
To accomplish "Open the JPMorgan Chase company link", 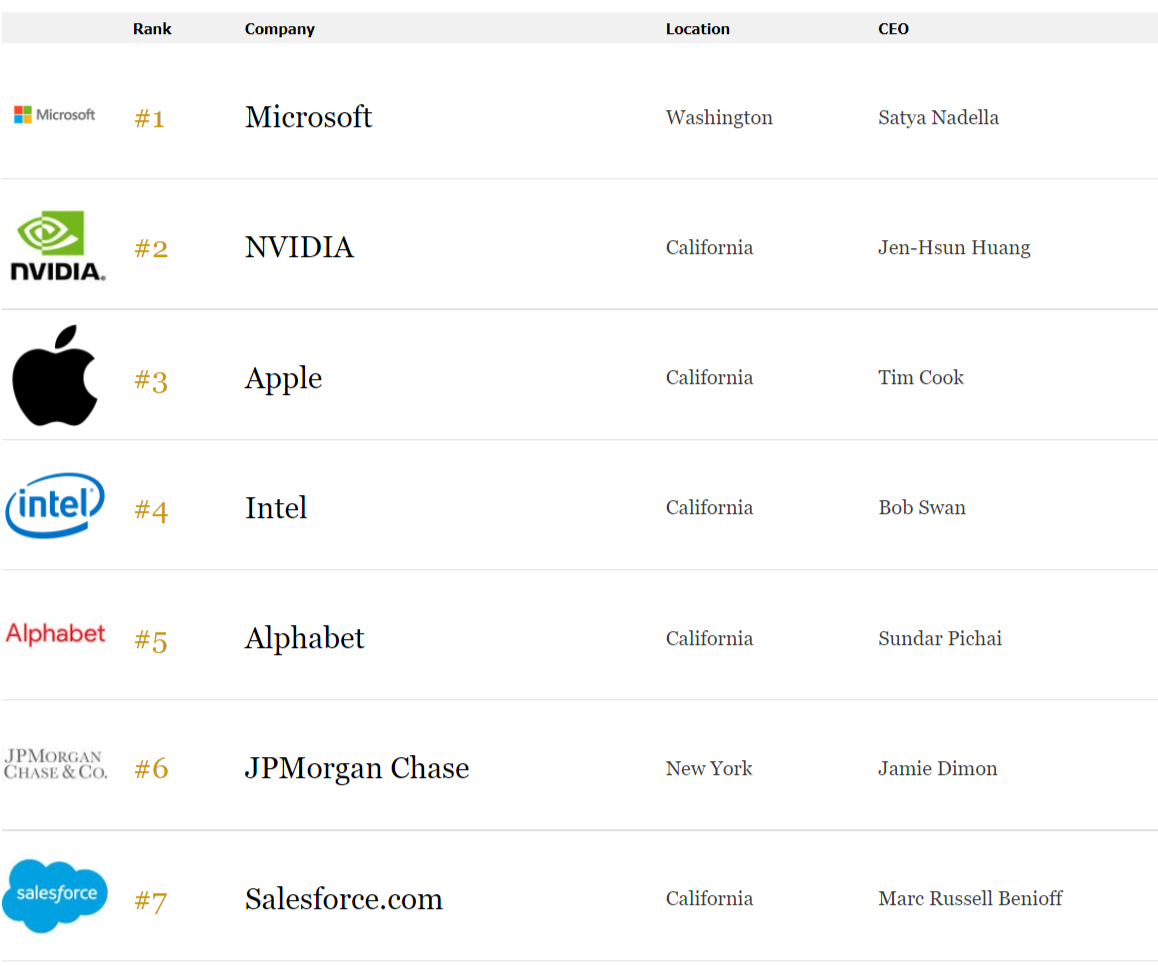I will click(x=357, y=769).
